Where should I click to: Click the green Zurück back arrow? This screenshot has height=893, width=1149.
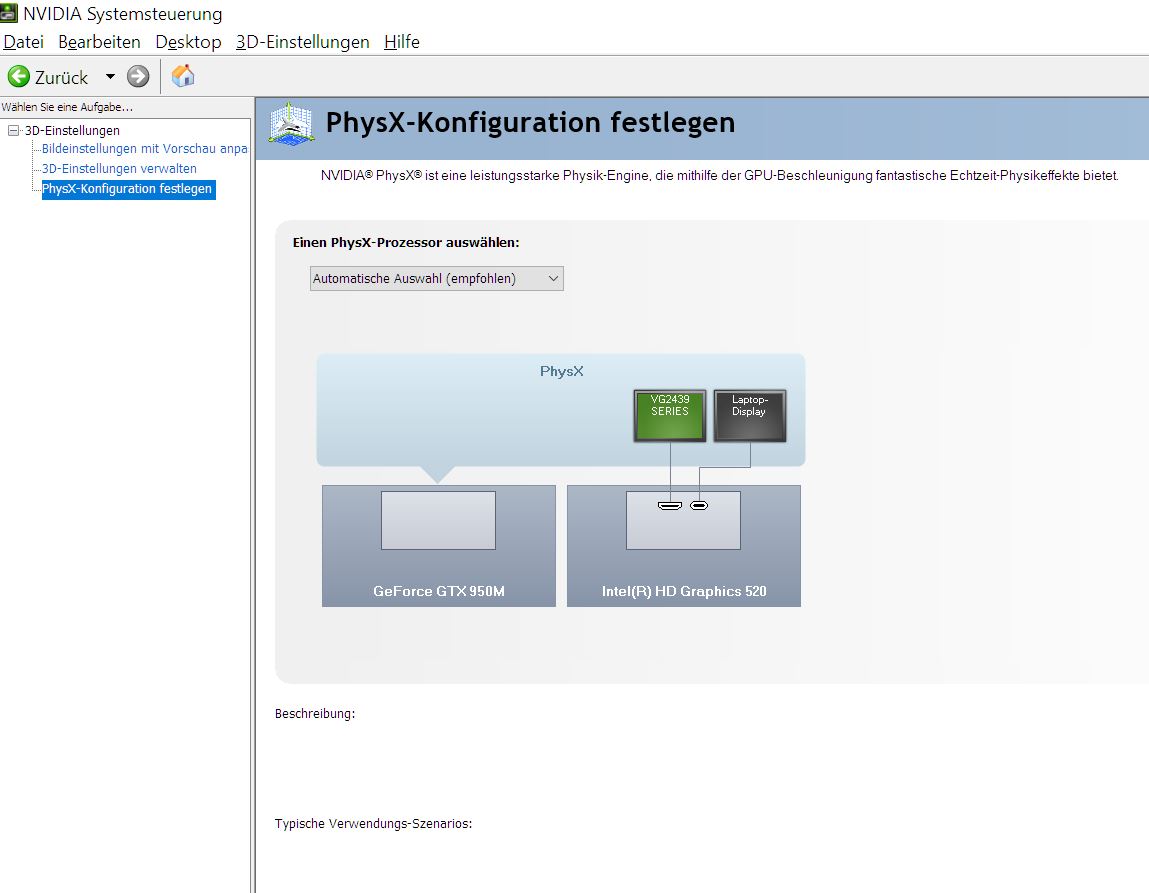click(x=19, y=77)
